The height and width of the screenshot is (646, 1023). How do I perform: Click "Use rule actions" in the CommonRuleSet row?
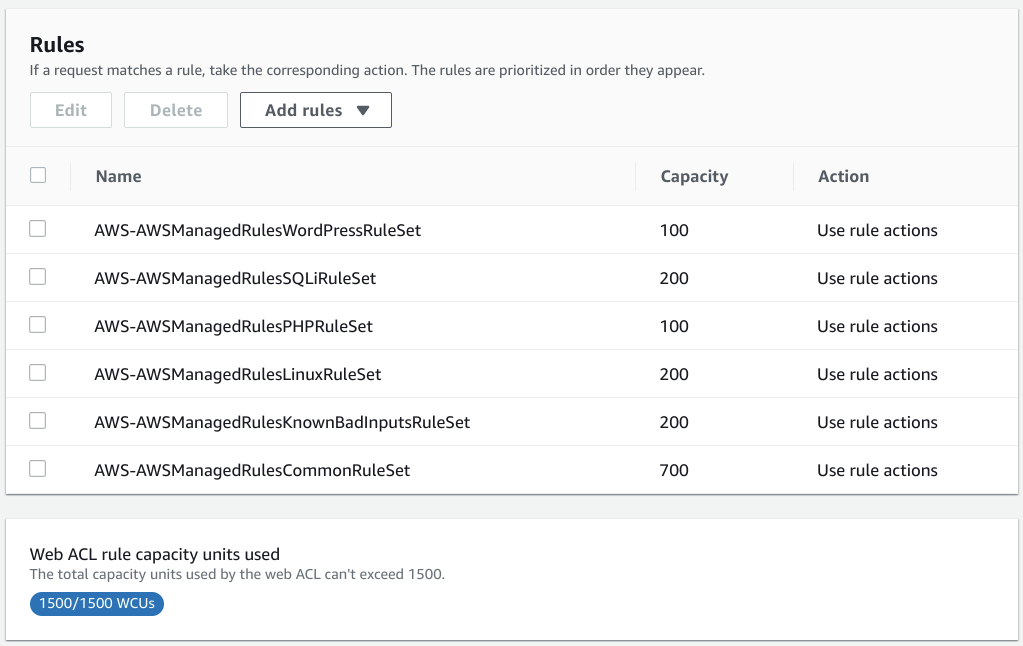(x=877, y=470)
